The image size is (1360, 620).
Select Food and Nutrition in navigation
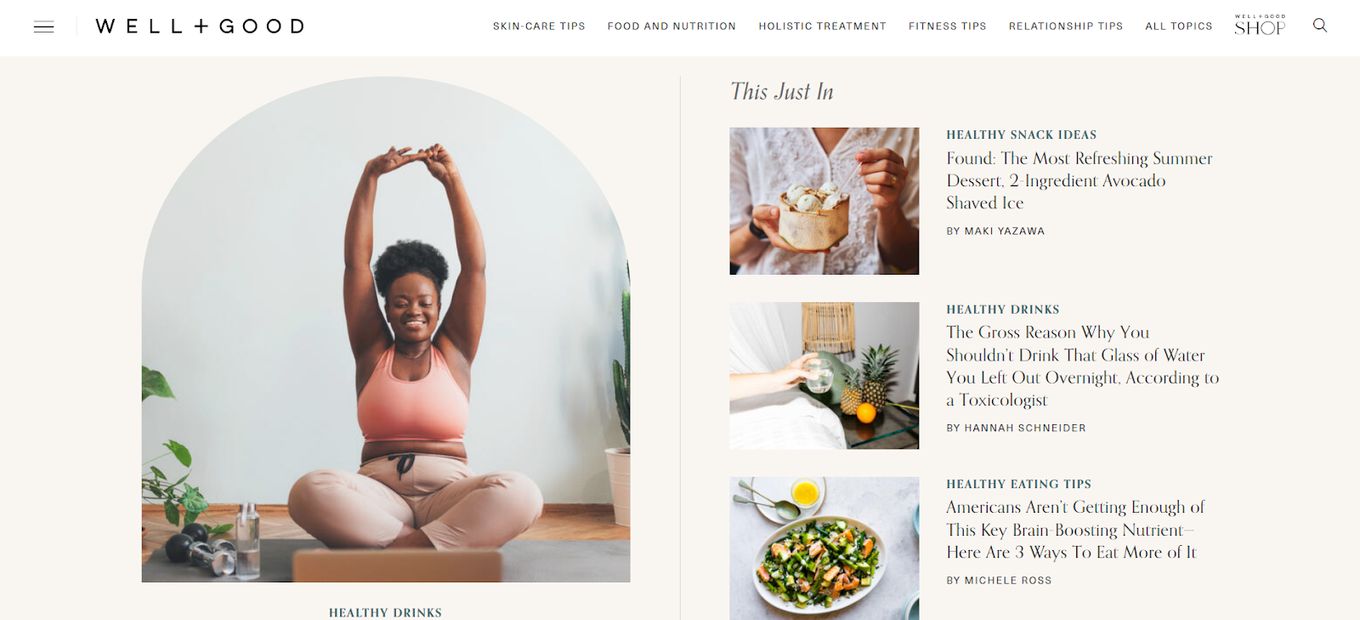pos(672,26)
